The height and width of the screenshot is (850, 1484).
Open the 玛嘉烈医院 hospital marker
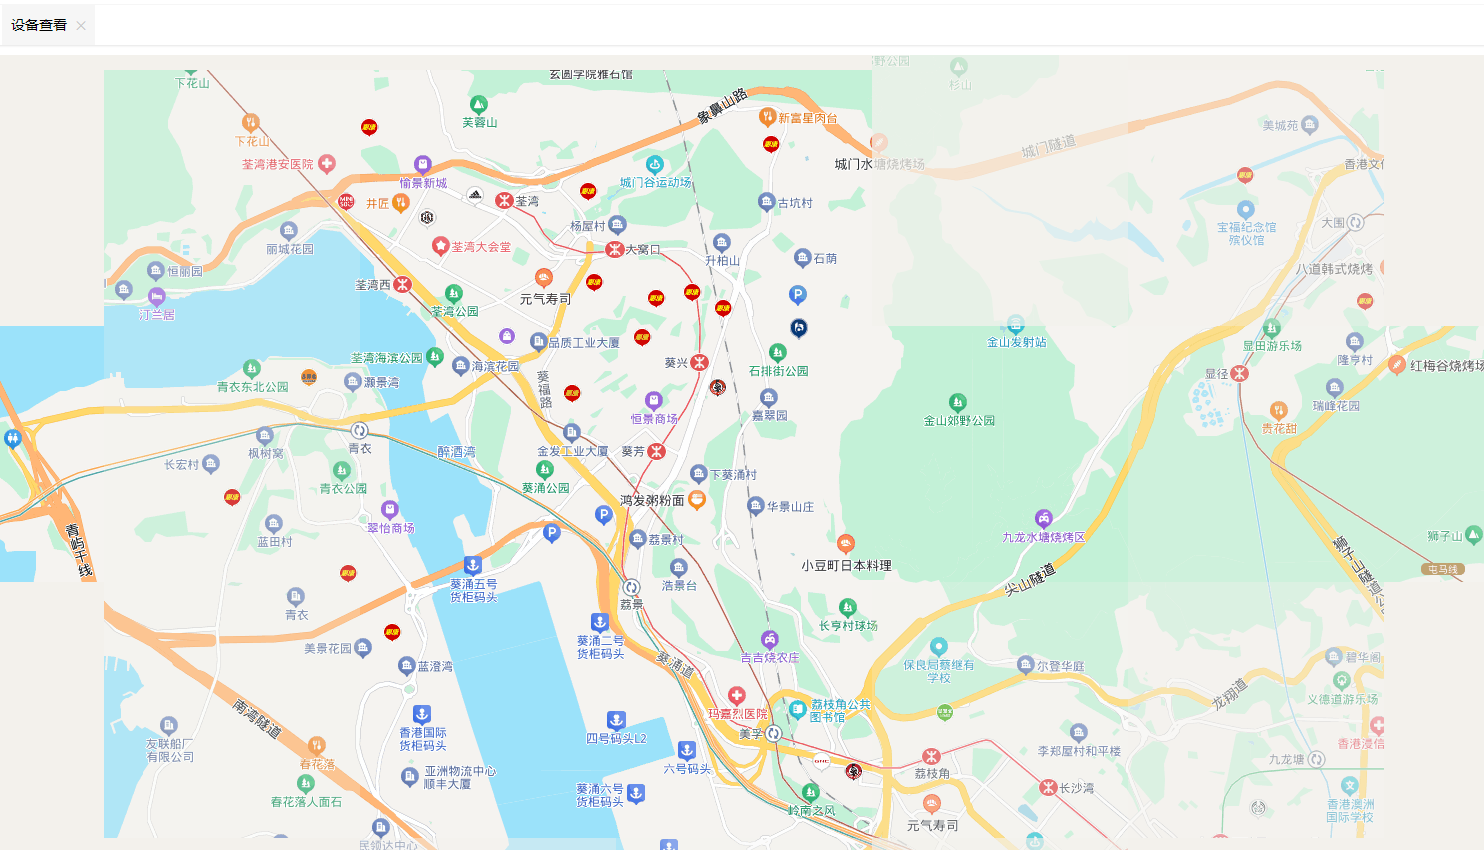coord(737,695)
